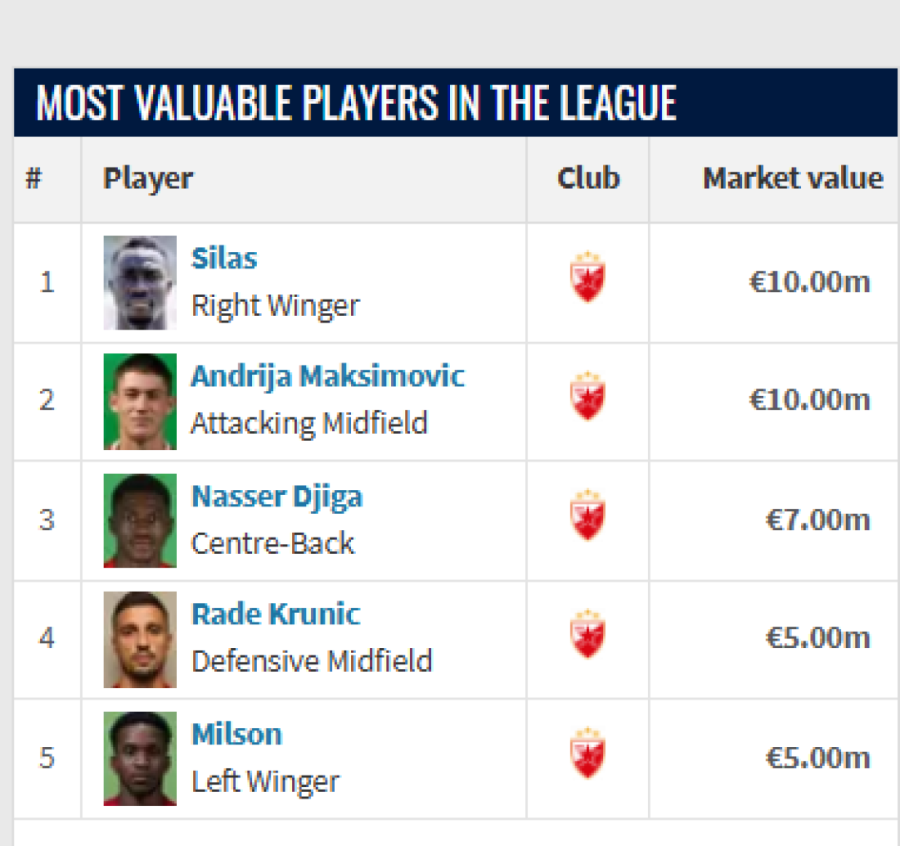Click the club crest in Milson's row
The height and width of the screenshot is (846, 900).
(587, 754)
